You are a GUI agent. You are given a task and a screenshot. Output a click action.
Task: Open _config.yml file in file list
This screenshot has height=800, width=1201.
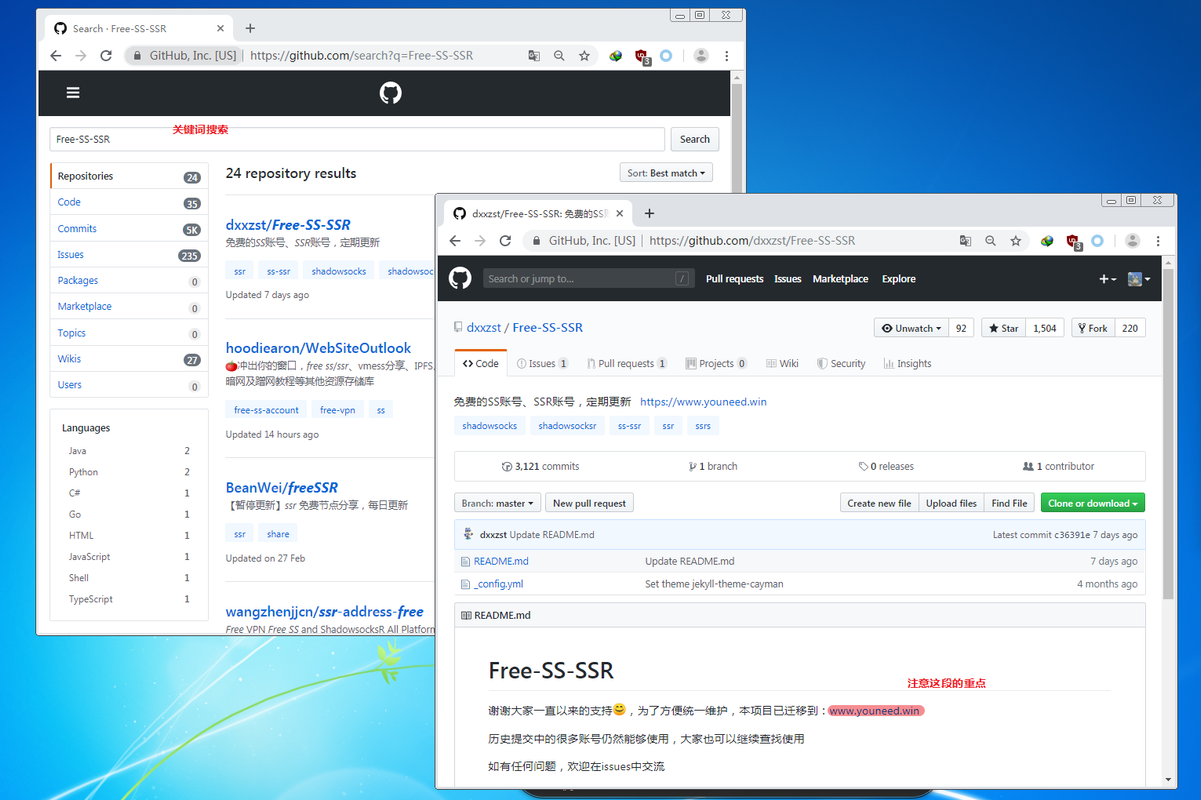(x=498, y=584)
